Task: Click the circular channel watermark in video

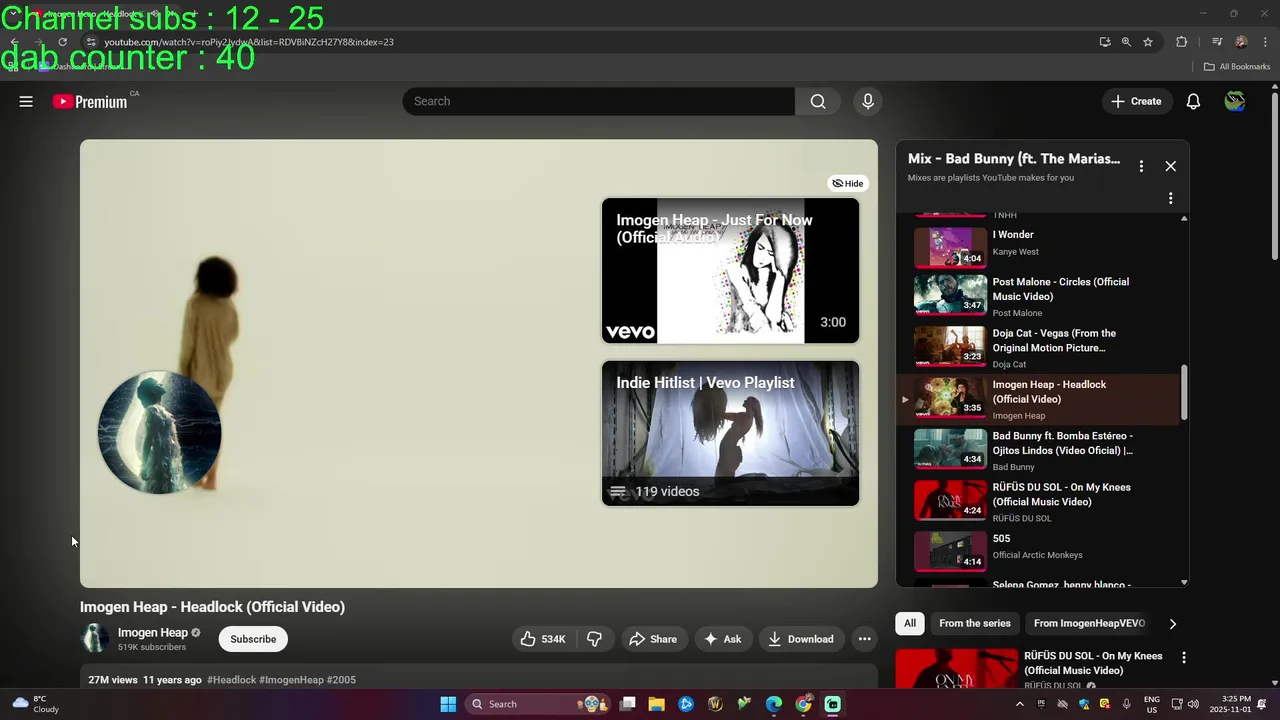Action: click(x=160, y=432)
